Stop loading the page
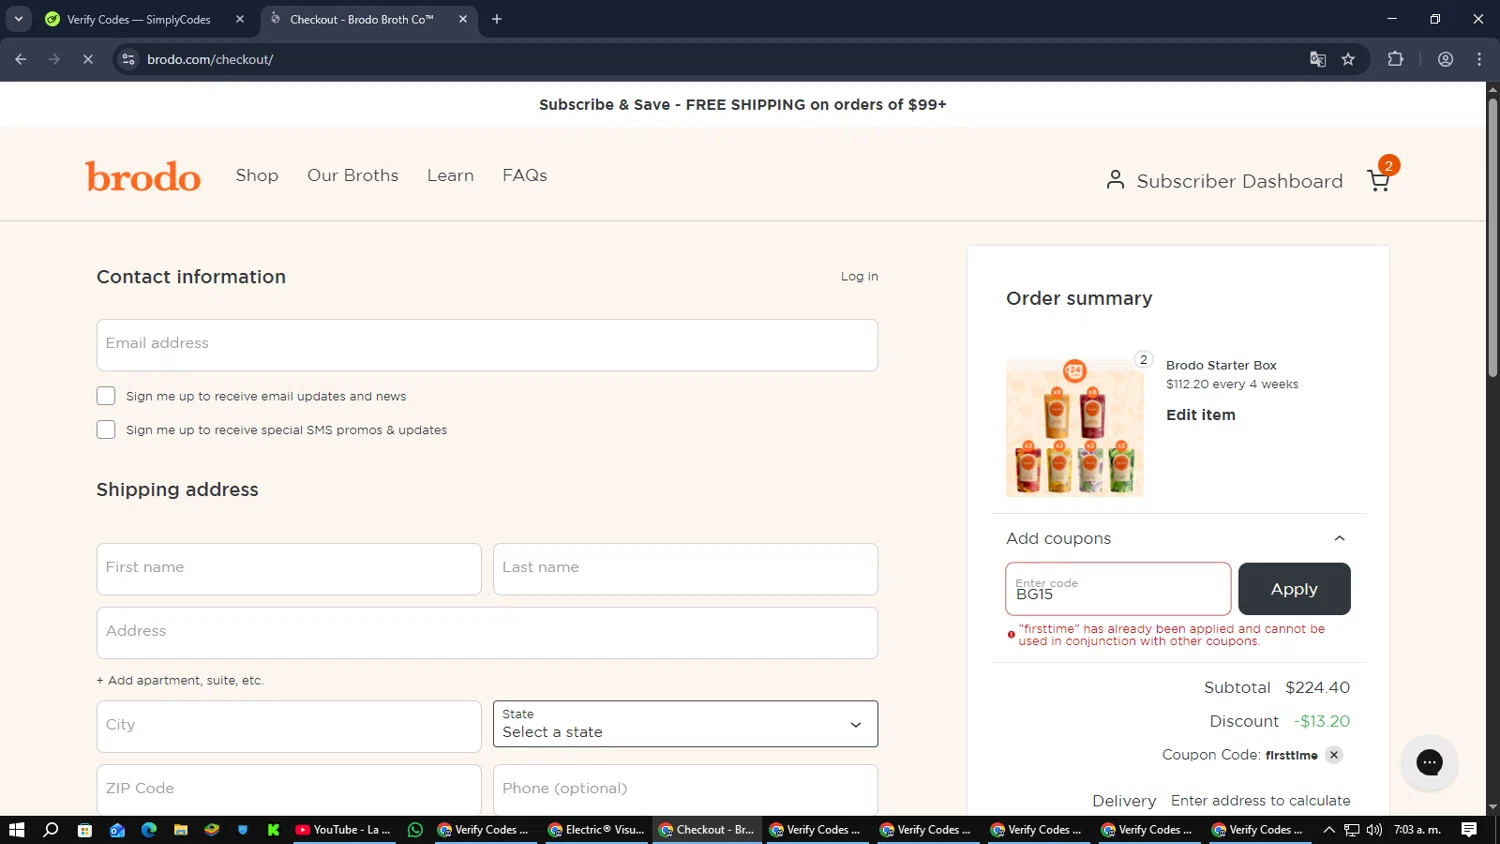Screen dimensions: 1500x844 click(88, 59)
